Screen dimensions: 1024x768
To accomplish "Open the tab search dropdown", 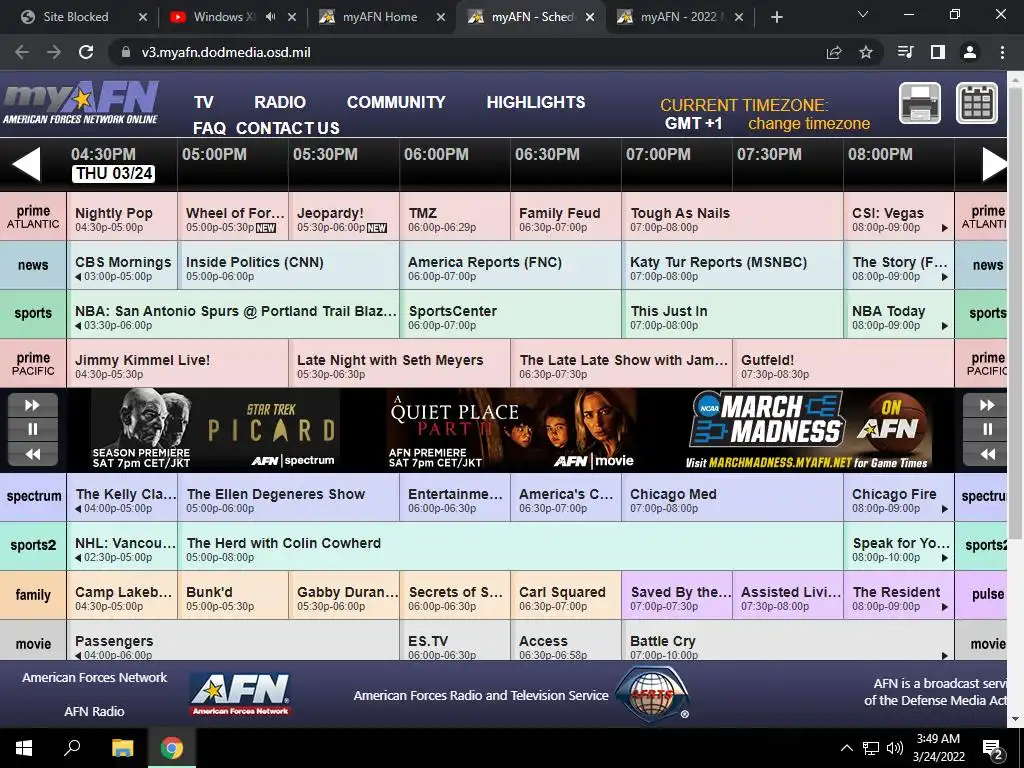I will (x=863, y=14).
